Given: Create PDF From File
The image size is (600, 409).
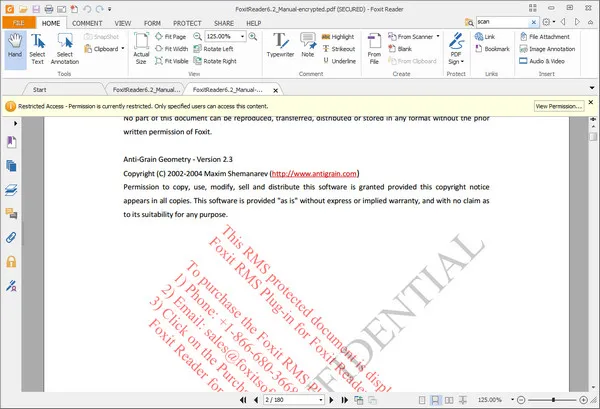Looking at the screenshot, I should 374,49.
